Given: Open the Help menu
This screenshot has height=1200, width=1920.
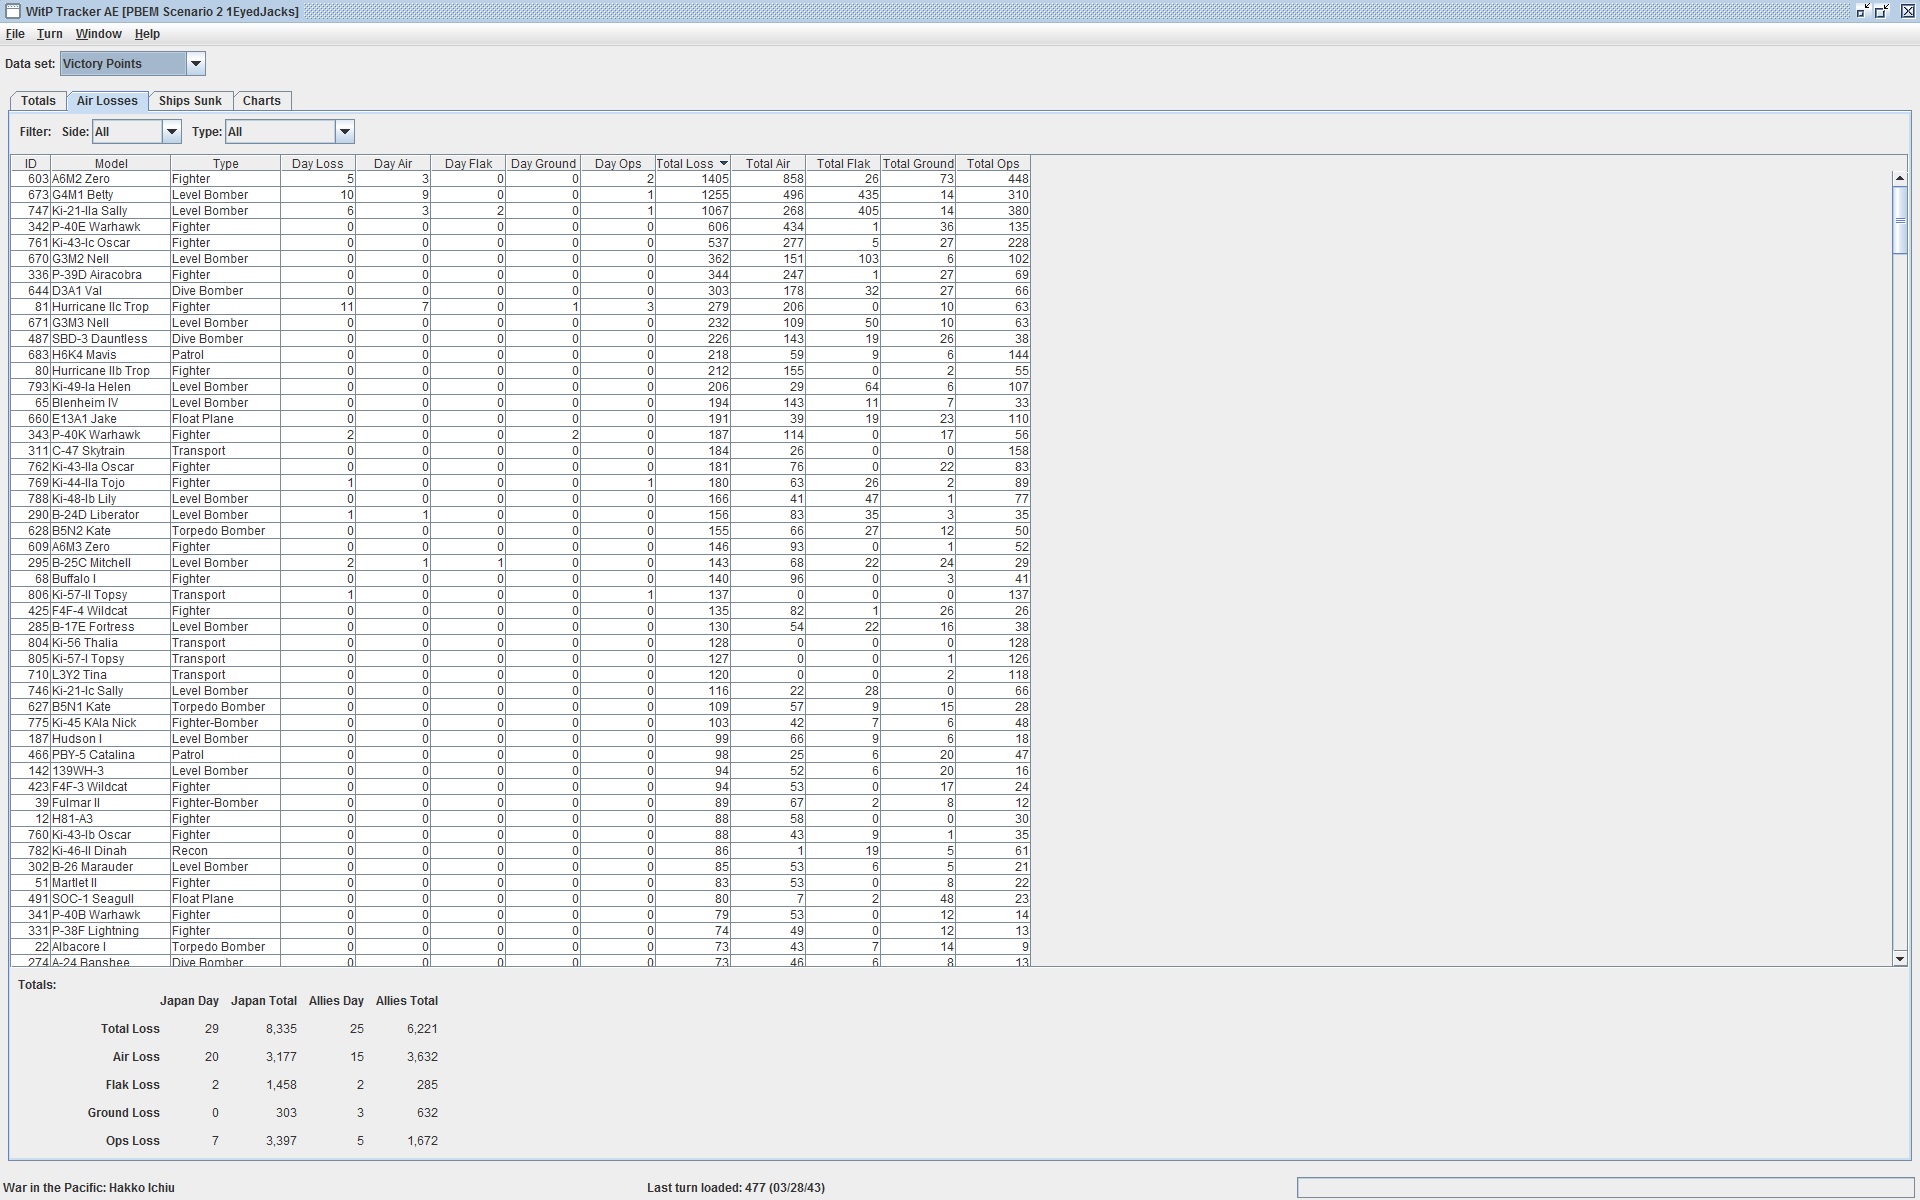Looking at the screenshot, I should (x=147, y=34).
